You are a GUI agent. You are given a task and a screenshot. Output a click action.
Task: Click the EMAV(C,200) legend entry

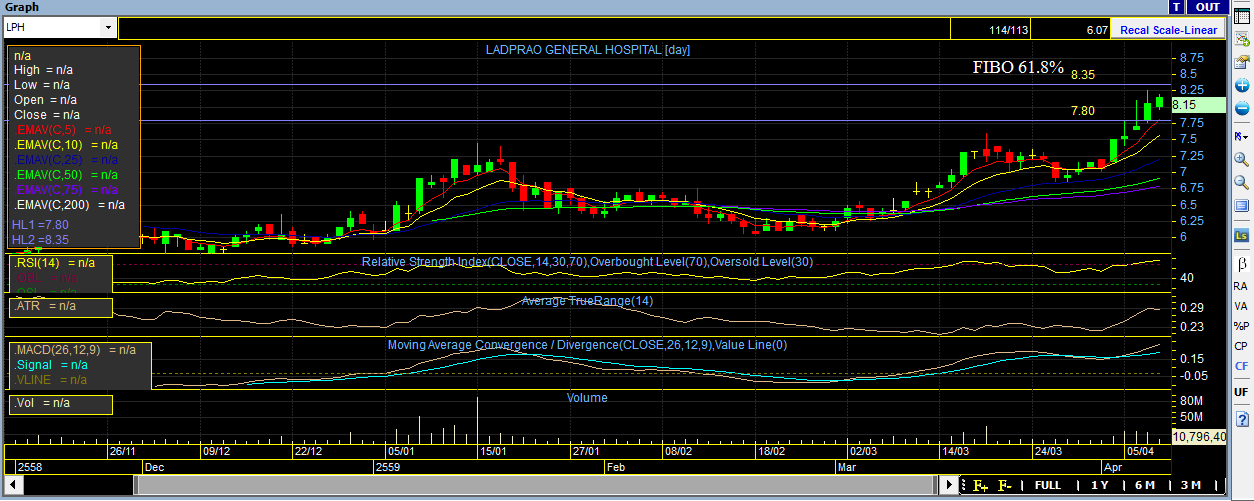(x=70, y=204)
